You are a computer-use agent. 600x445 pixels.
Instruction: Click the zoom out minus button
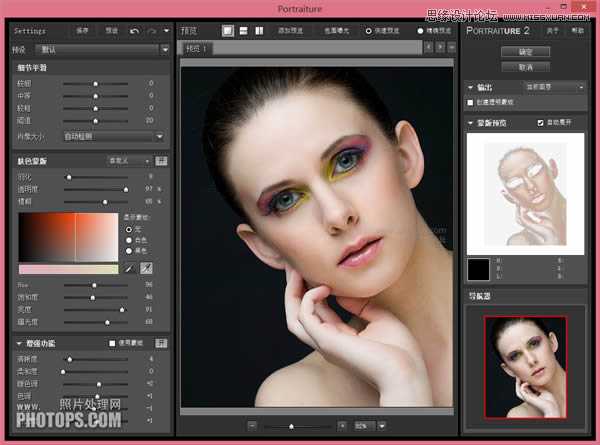point(251,425)
